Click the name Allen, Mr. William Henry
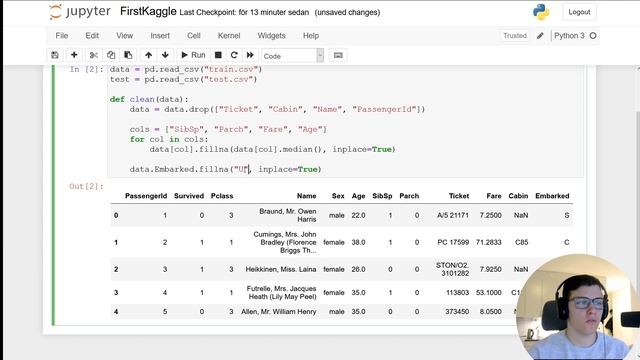 tap(279, 311)
